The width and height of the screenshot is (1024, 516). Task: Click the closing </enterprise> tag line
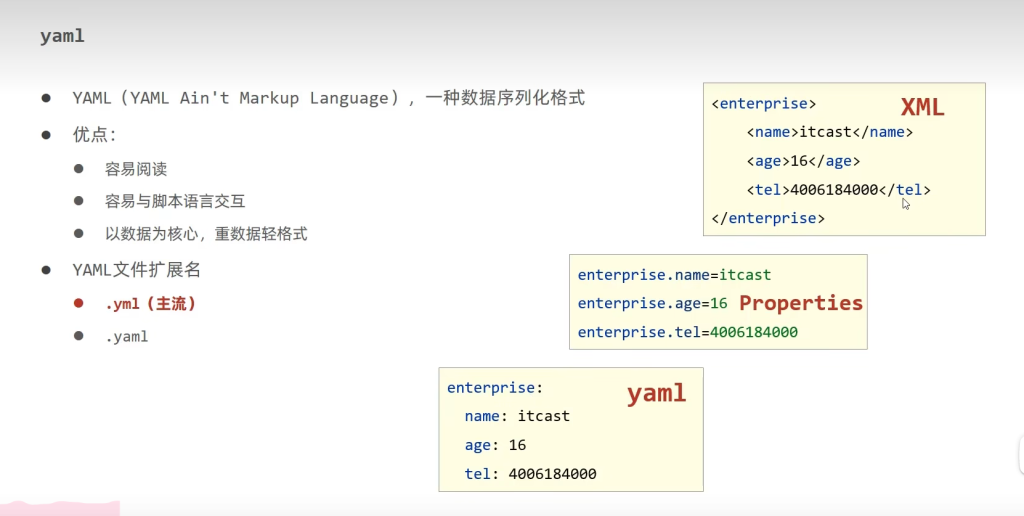(767, 218)
